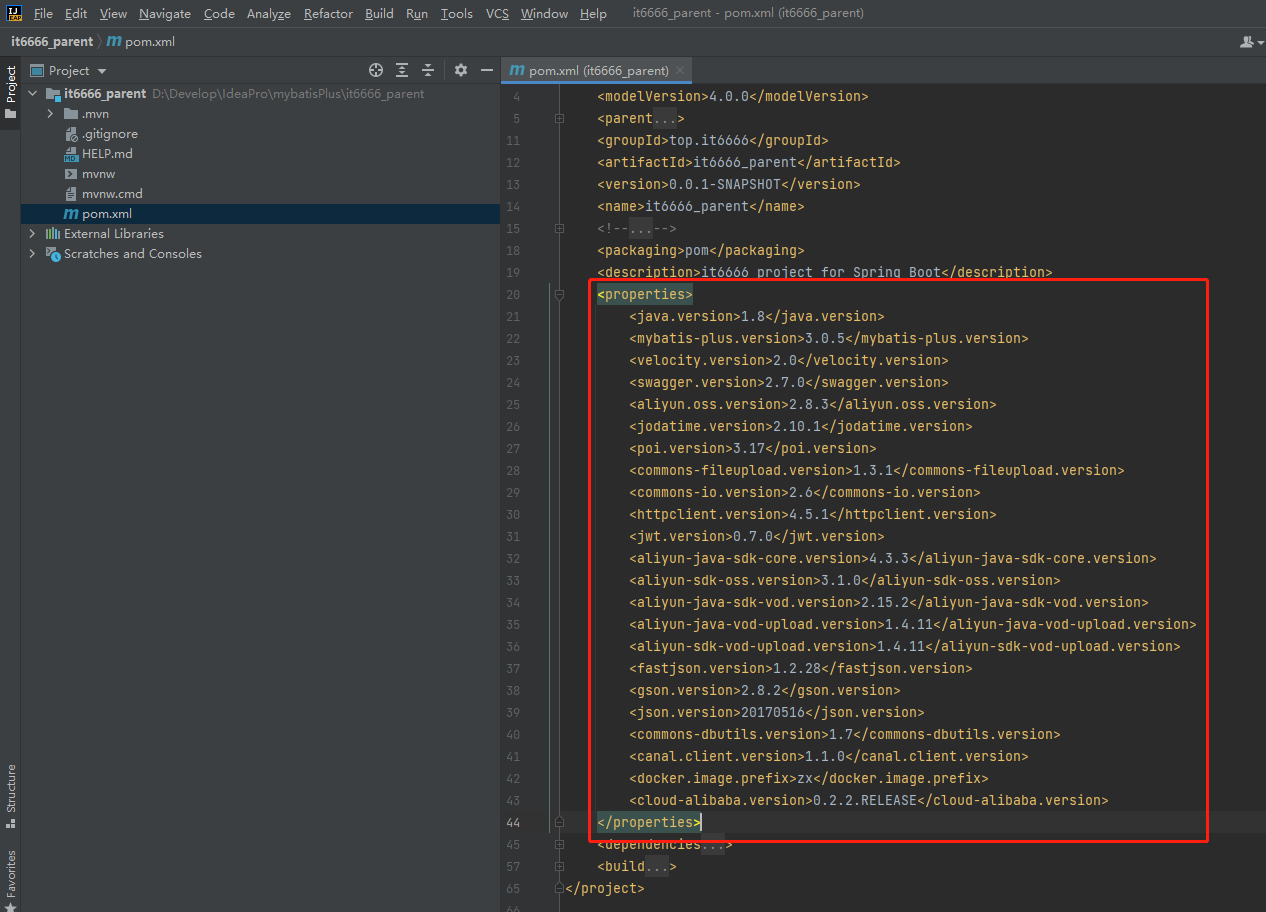This screenshot has width=1266, height=912.
Task: Expand Scratches and Consoles node
Action: coord(33,254)
